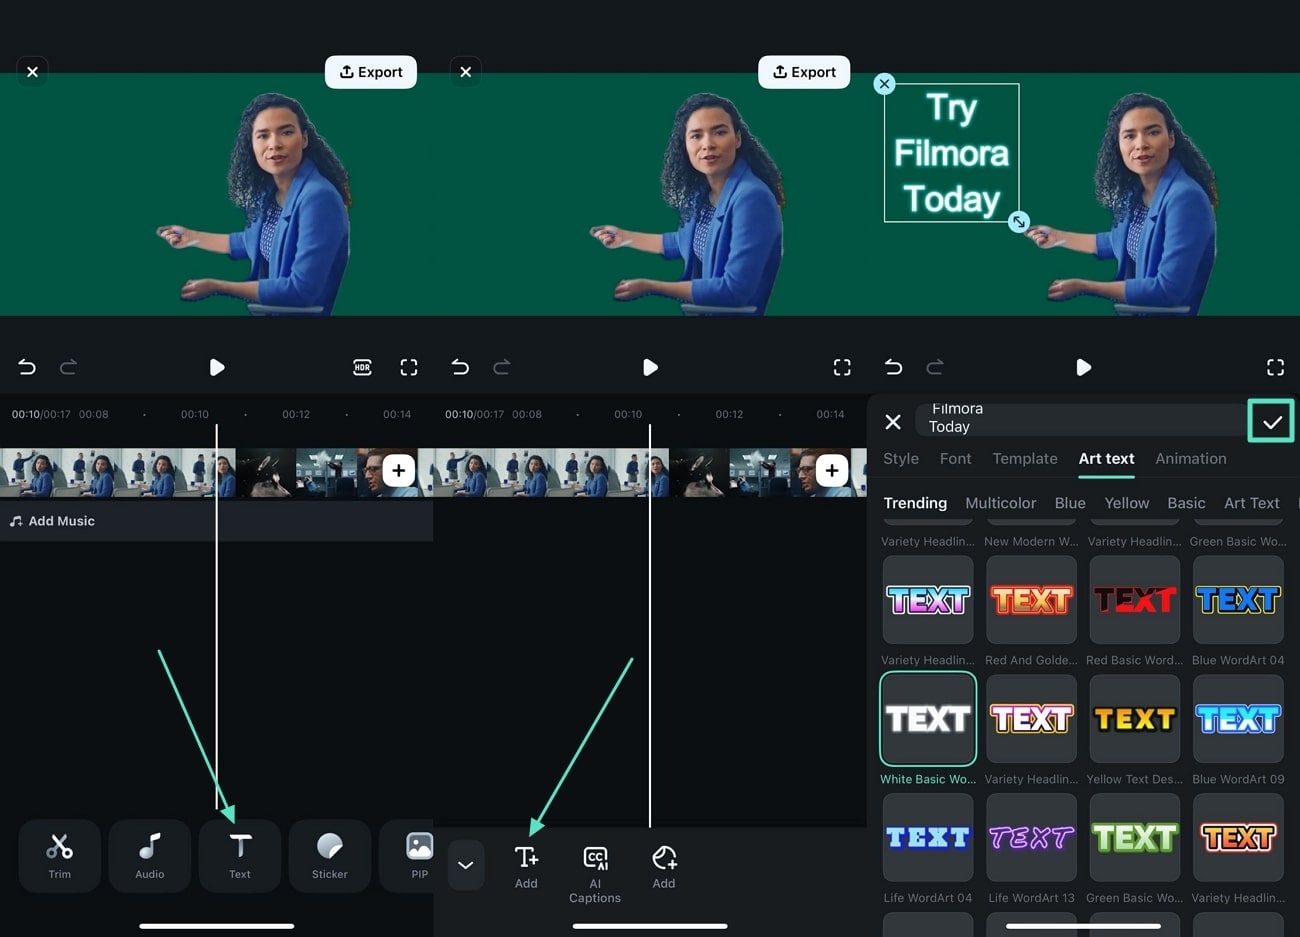Screen dimensions: 1300x937
Task: Choose the Yellow Text Design preset
Action: coord(1135,719)
